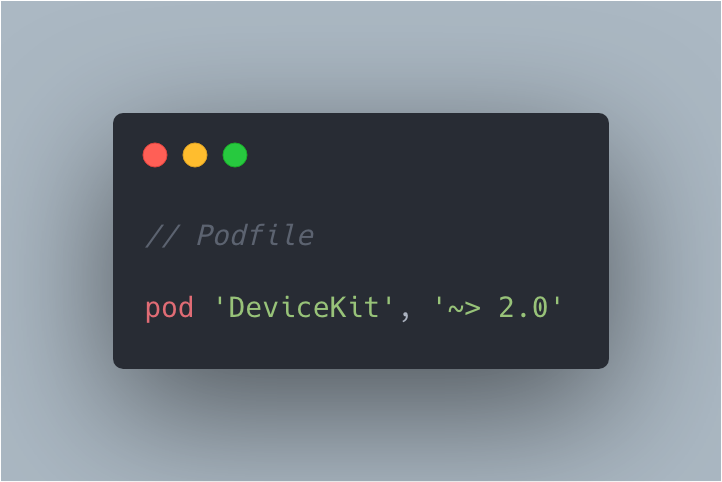
Task: Click the opening quote before ~>
Action: tap(438, 302)
